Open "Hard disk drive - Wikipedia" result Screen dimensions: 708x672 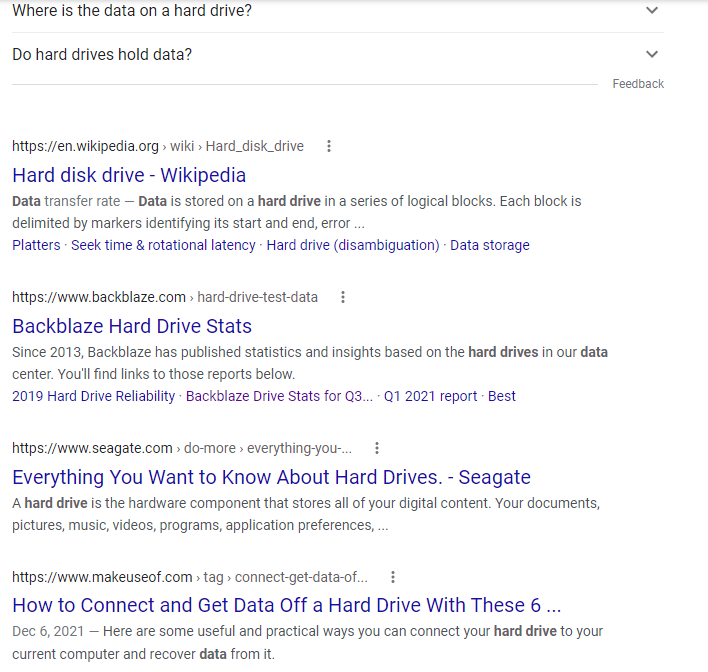point(129,175)
